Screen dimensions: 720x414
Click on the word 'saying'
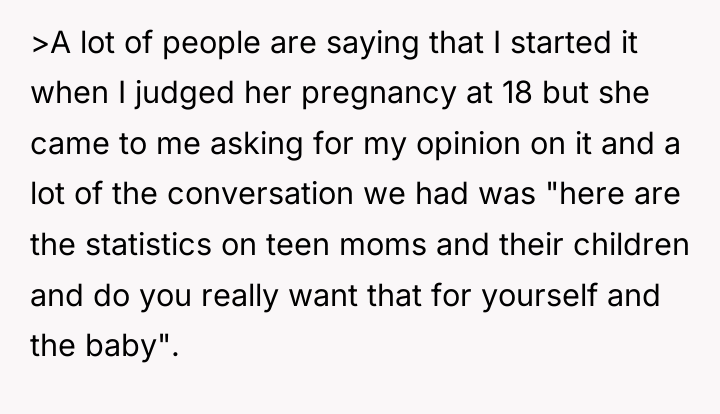pyautogui.click(x=372, y=44)
